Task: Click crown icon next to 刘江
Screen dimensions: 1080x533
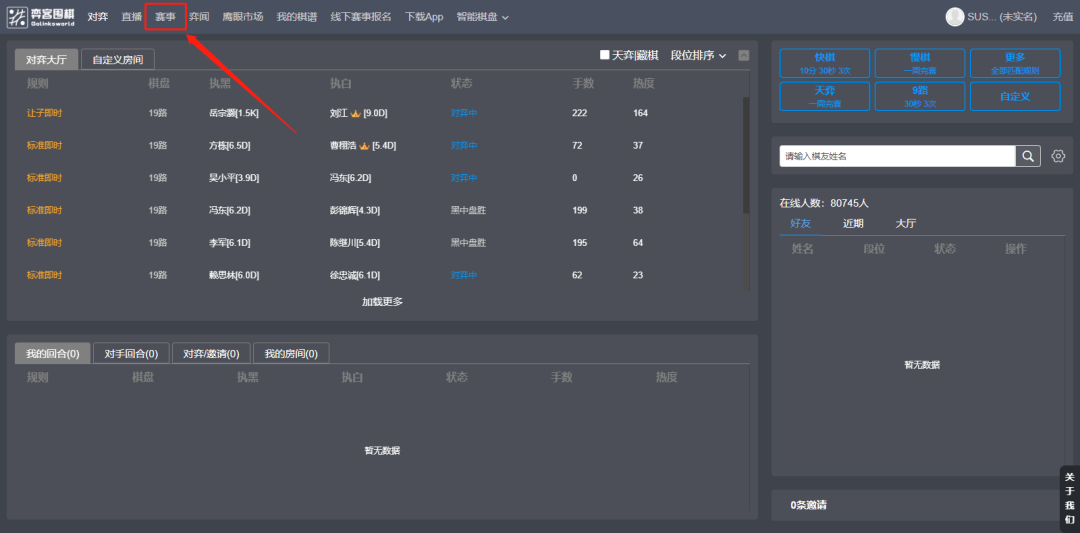Action: tap(355, 113)
